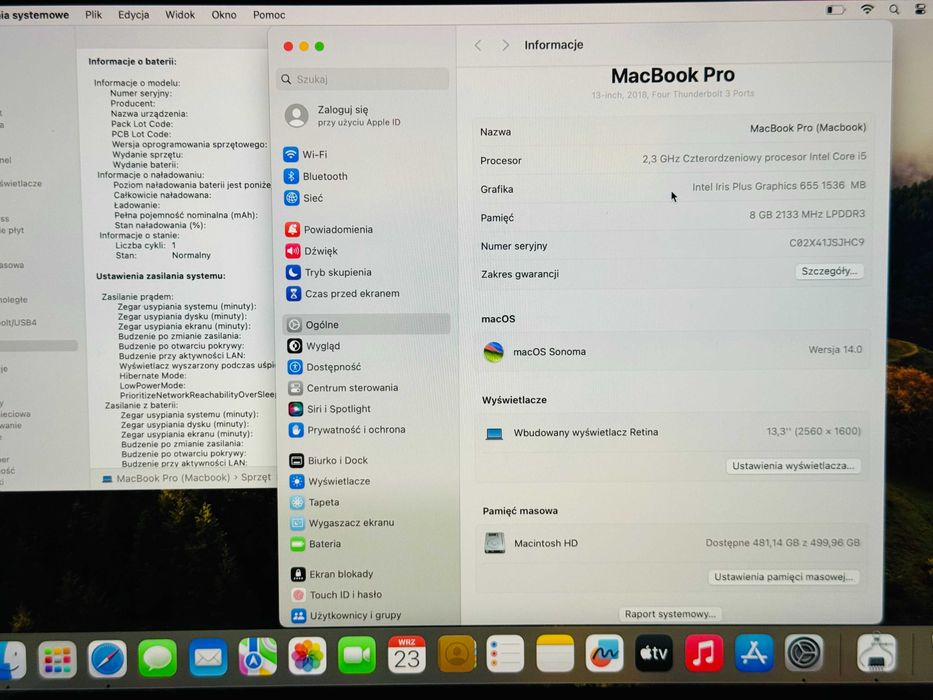This screenshot has width=933, height=700.
Task: Click the Macintosh HD storage row
Action: tap(672, 543)
